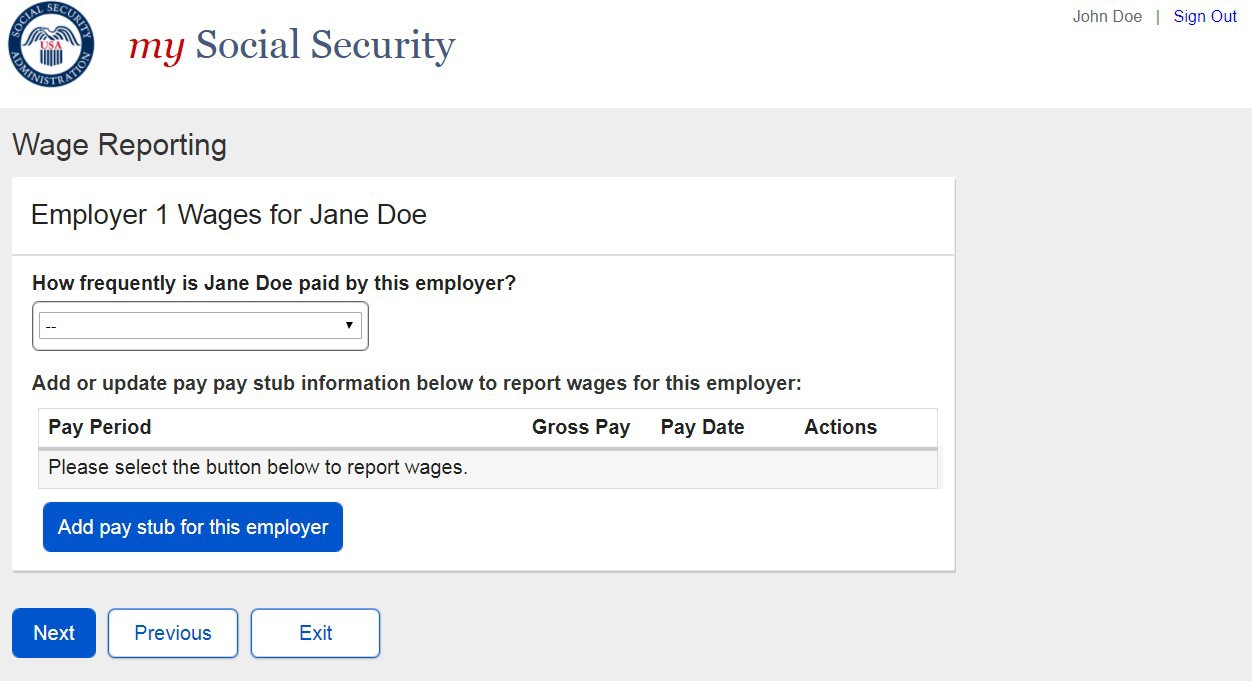Click the Pay Period column header
This screenshot has height=681, width=1252.
[100, 427]
